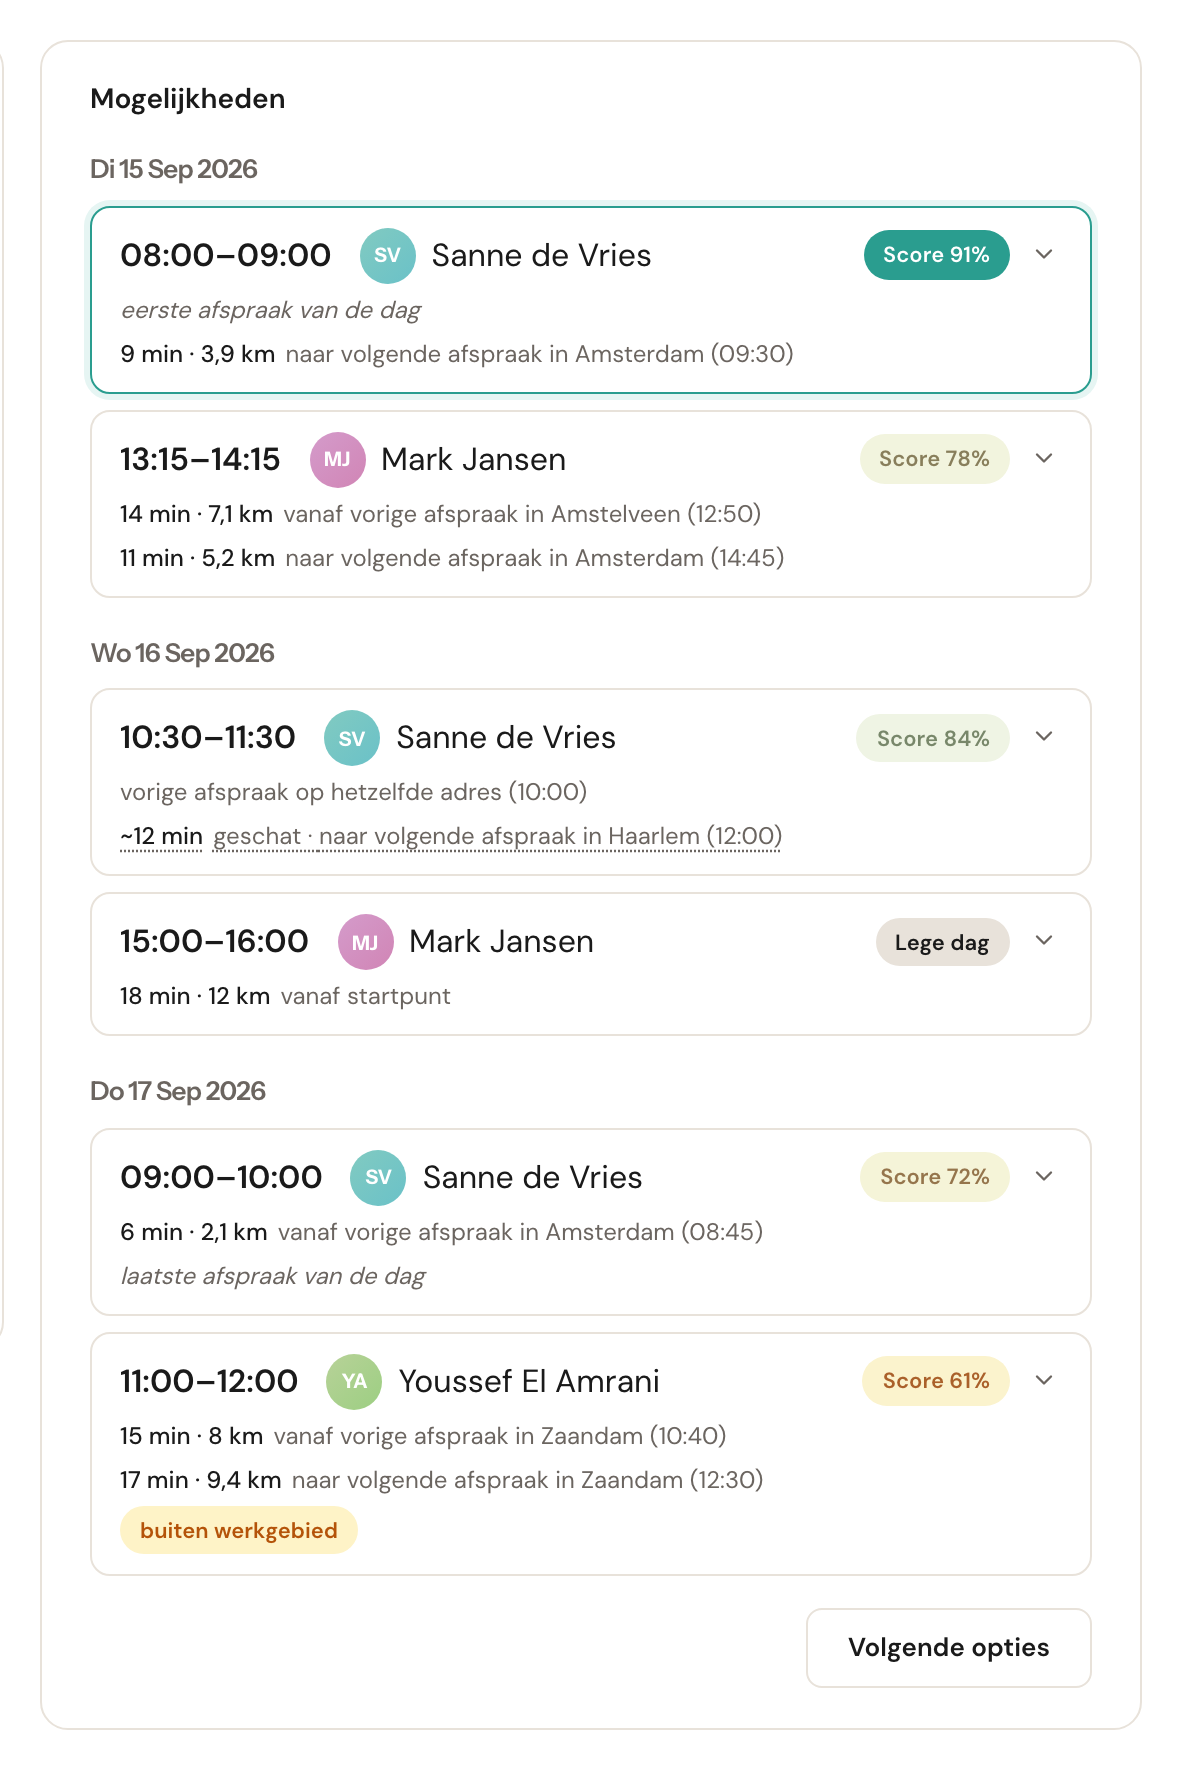Image resolution: width=1182 pixels, height=1768 pixels.
Task: Click the MJ avatar in 13:15–14:15 slot
Action: click(x=337, y=459)
